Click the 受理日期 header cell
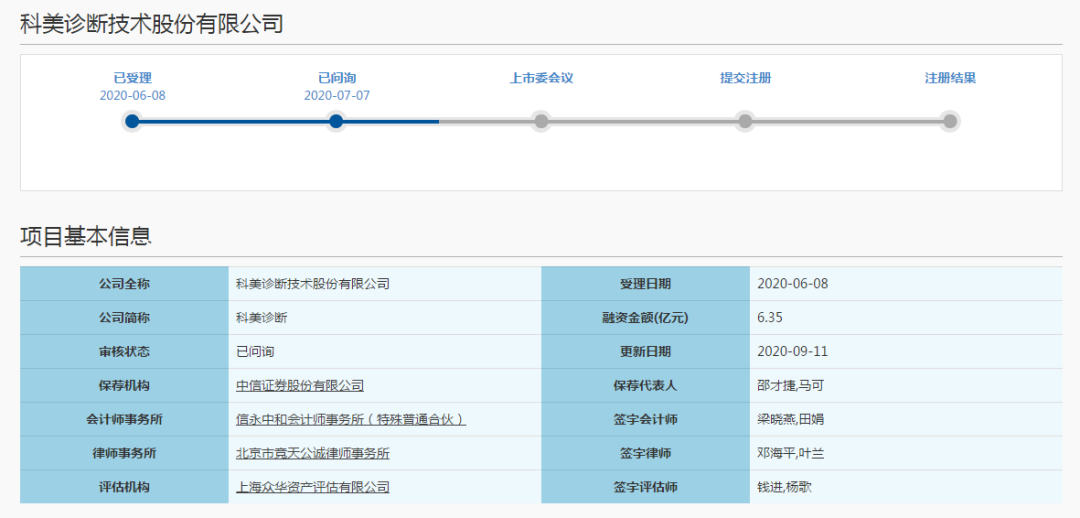1080x518 pixels. pyautogui.click(x=645, y=284)
